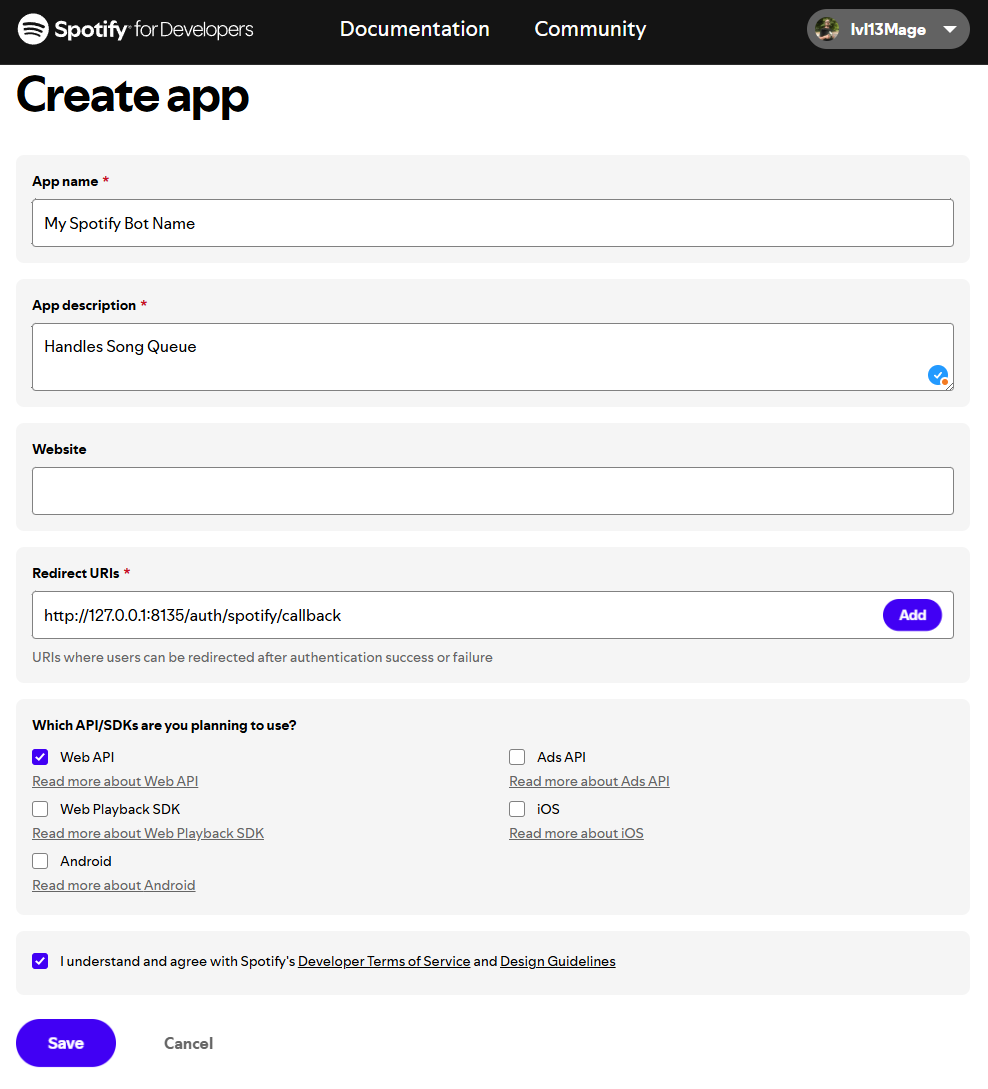
Task: Click the 'Create app' page heading
Action: click(x=132, y=96)
